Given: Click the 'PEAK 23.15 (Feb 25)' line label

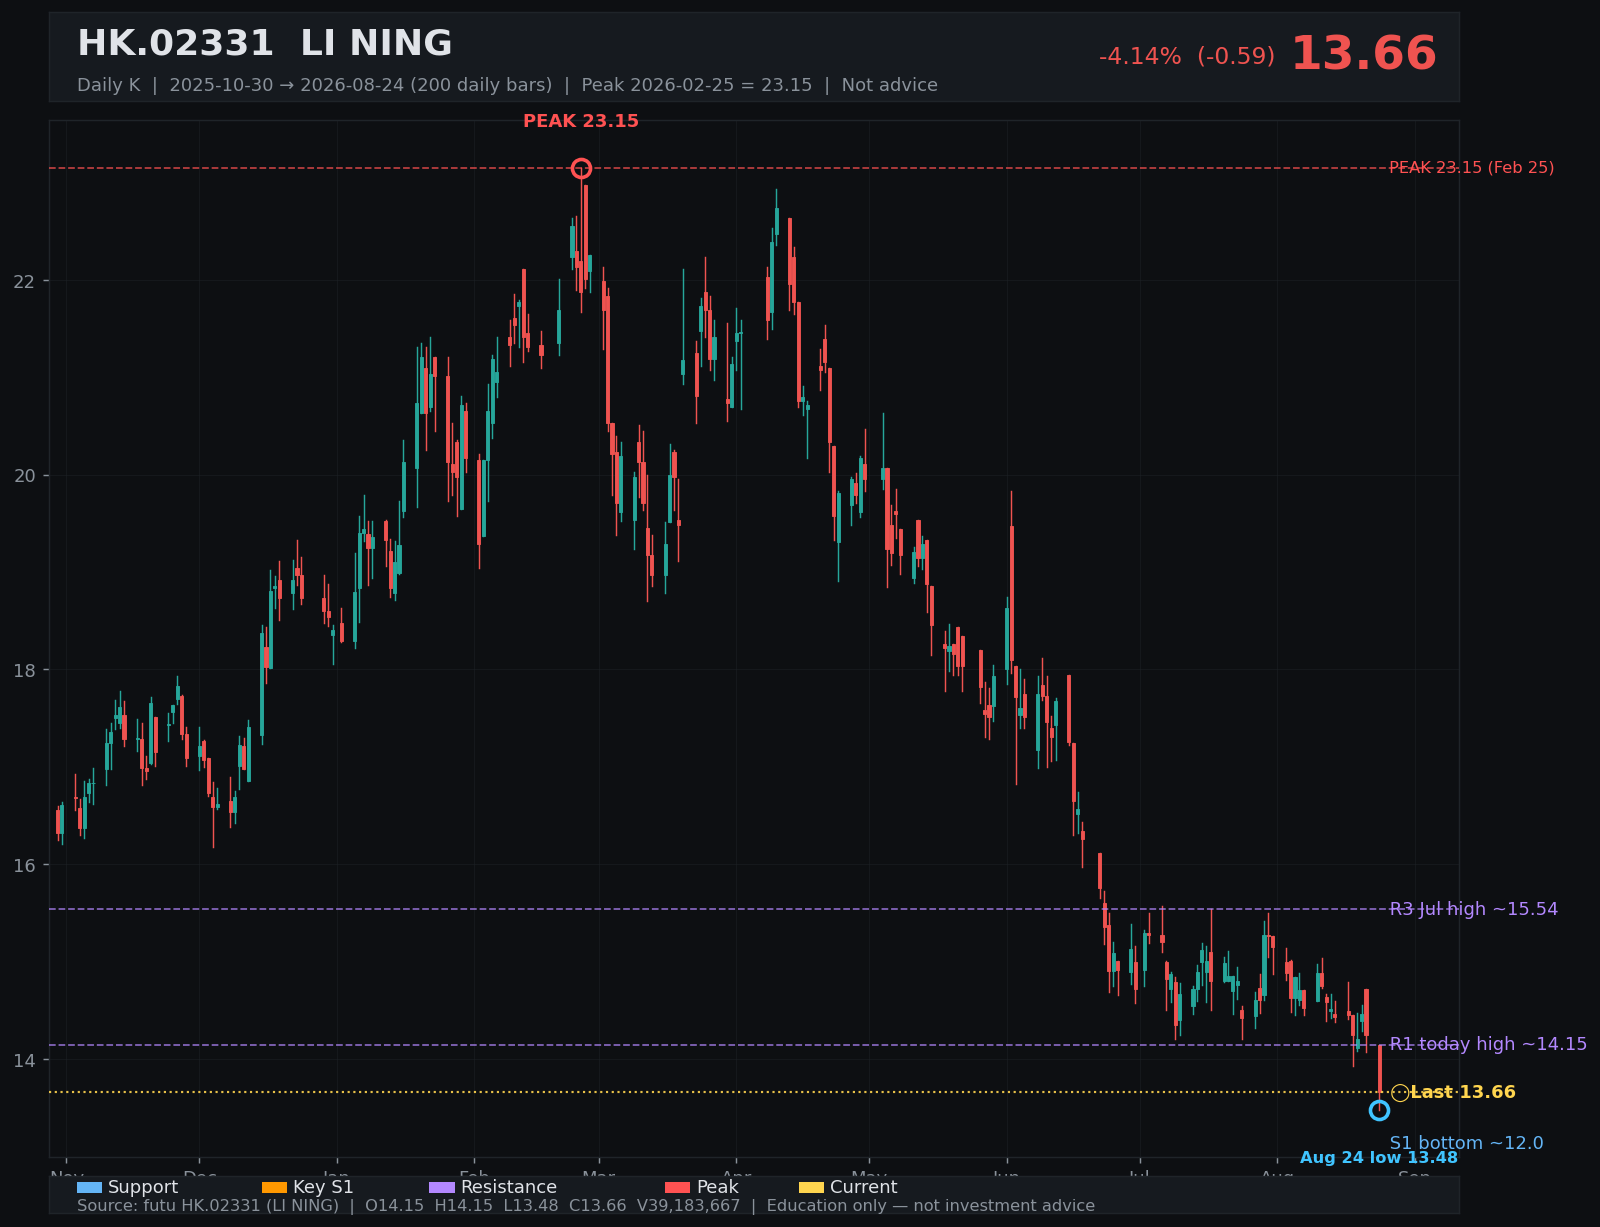Looking at the screenshot, I should (1472, 168).
